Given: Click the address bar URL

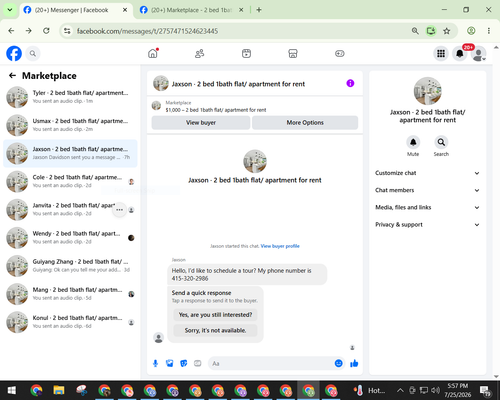Looking at the screenshot, I should coord(147,31).
